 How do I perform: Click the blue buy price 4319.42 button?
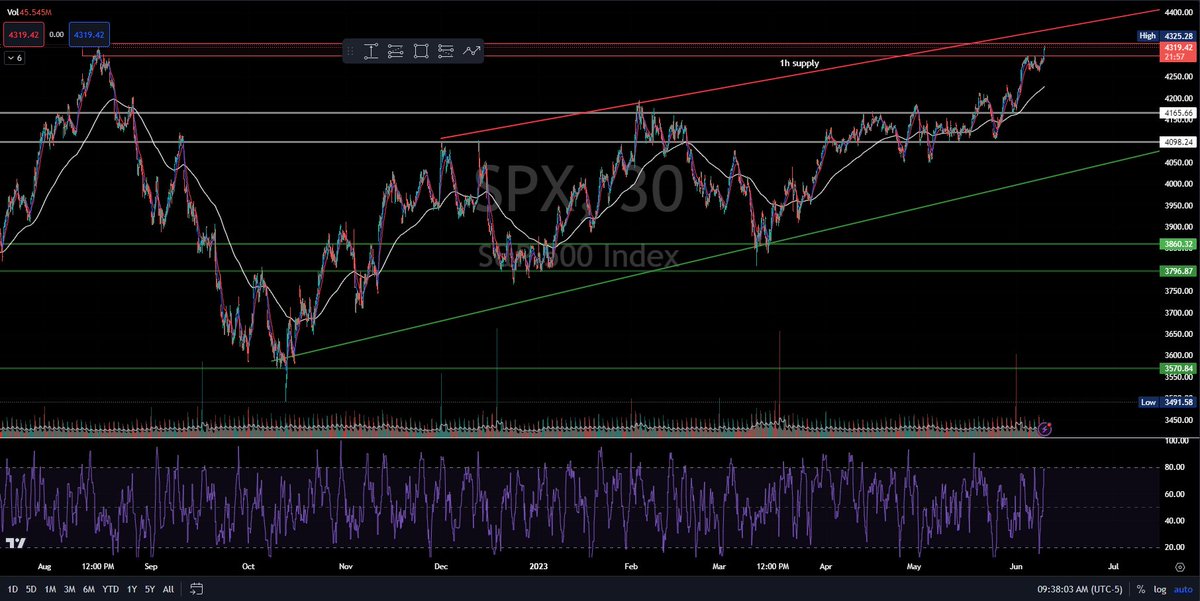point(87,35)
